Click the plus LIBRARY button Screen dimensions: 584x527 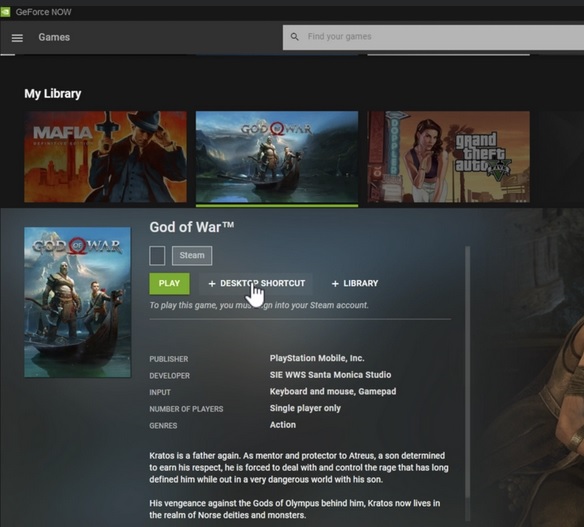tap(355, 283)
